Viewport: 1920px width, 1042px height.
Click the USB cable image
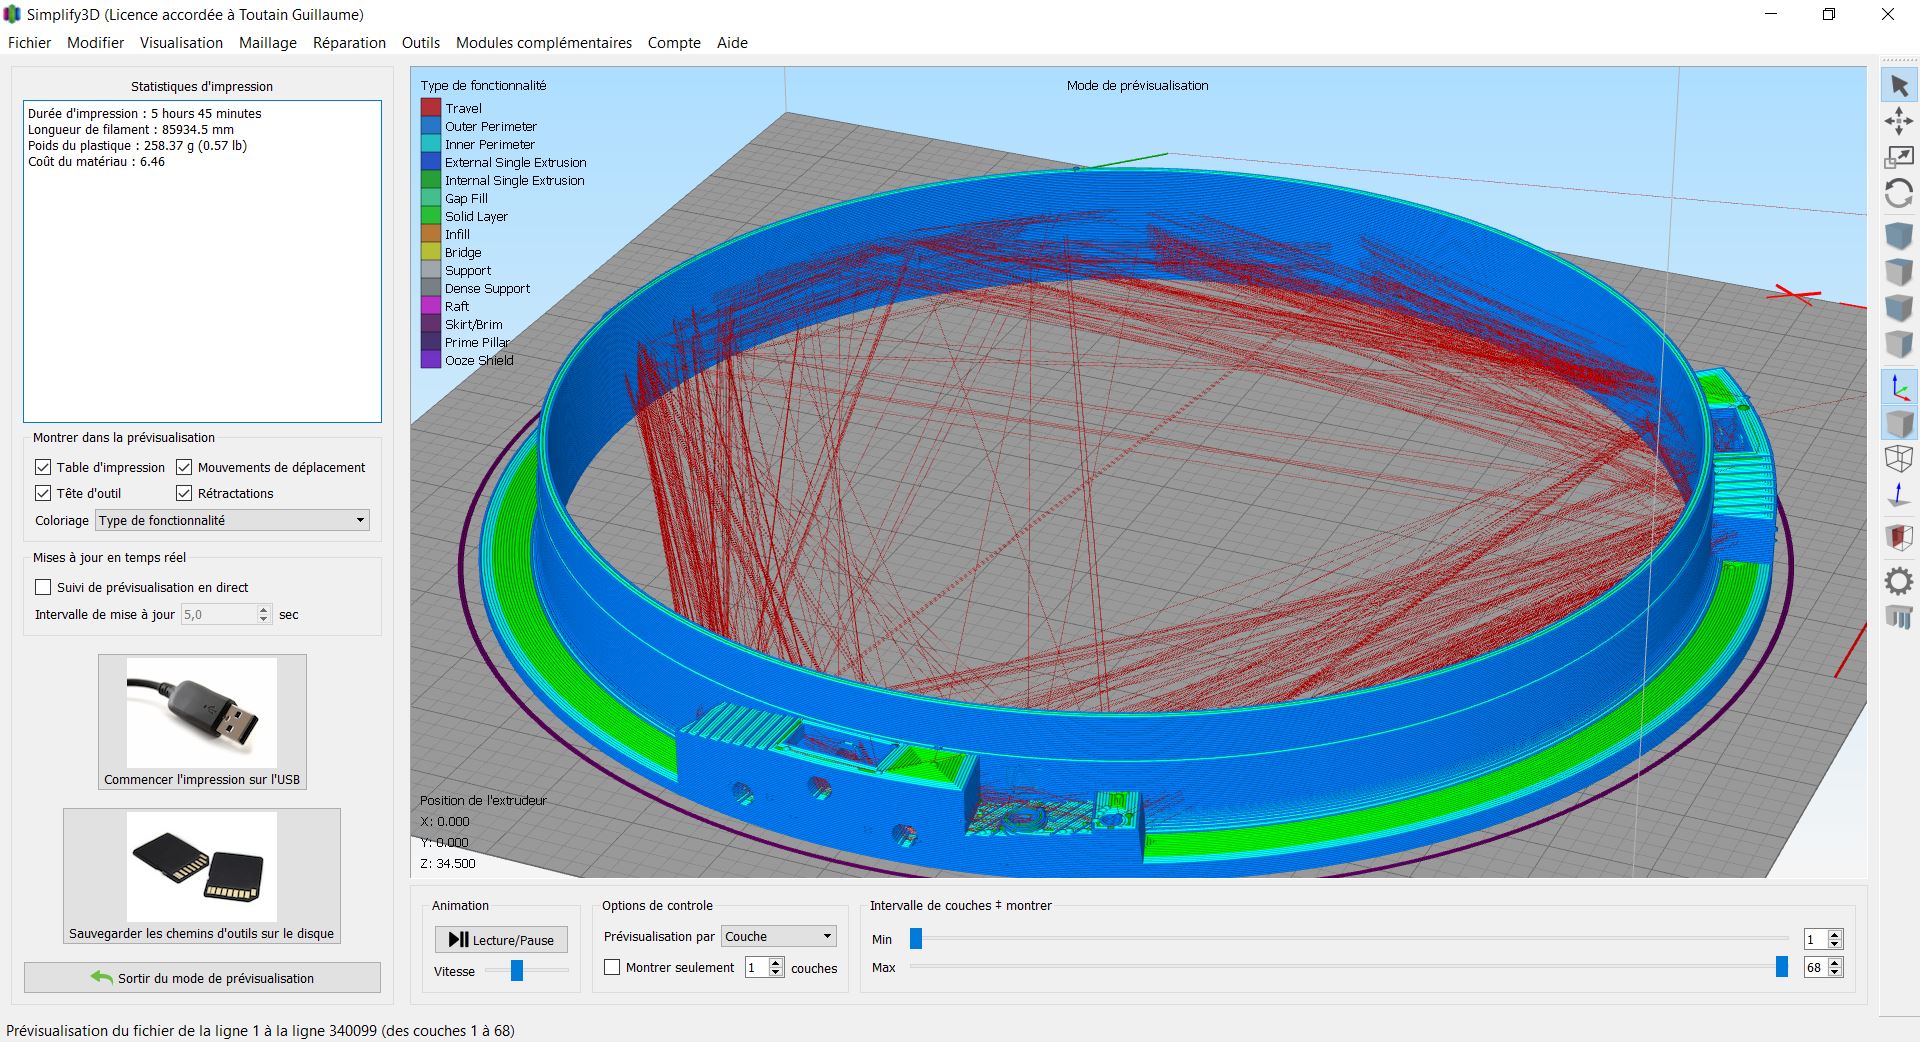click(x=202, y=713)
